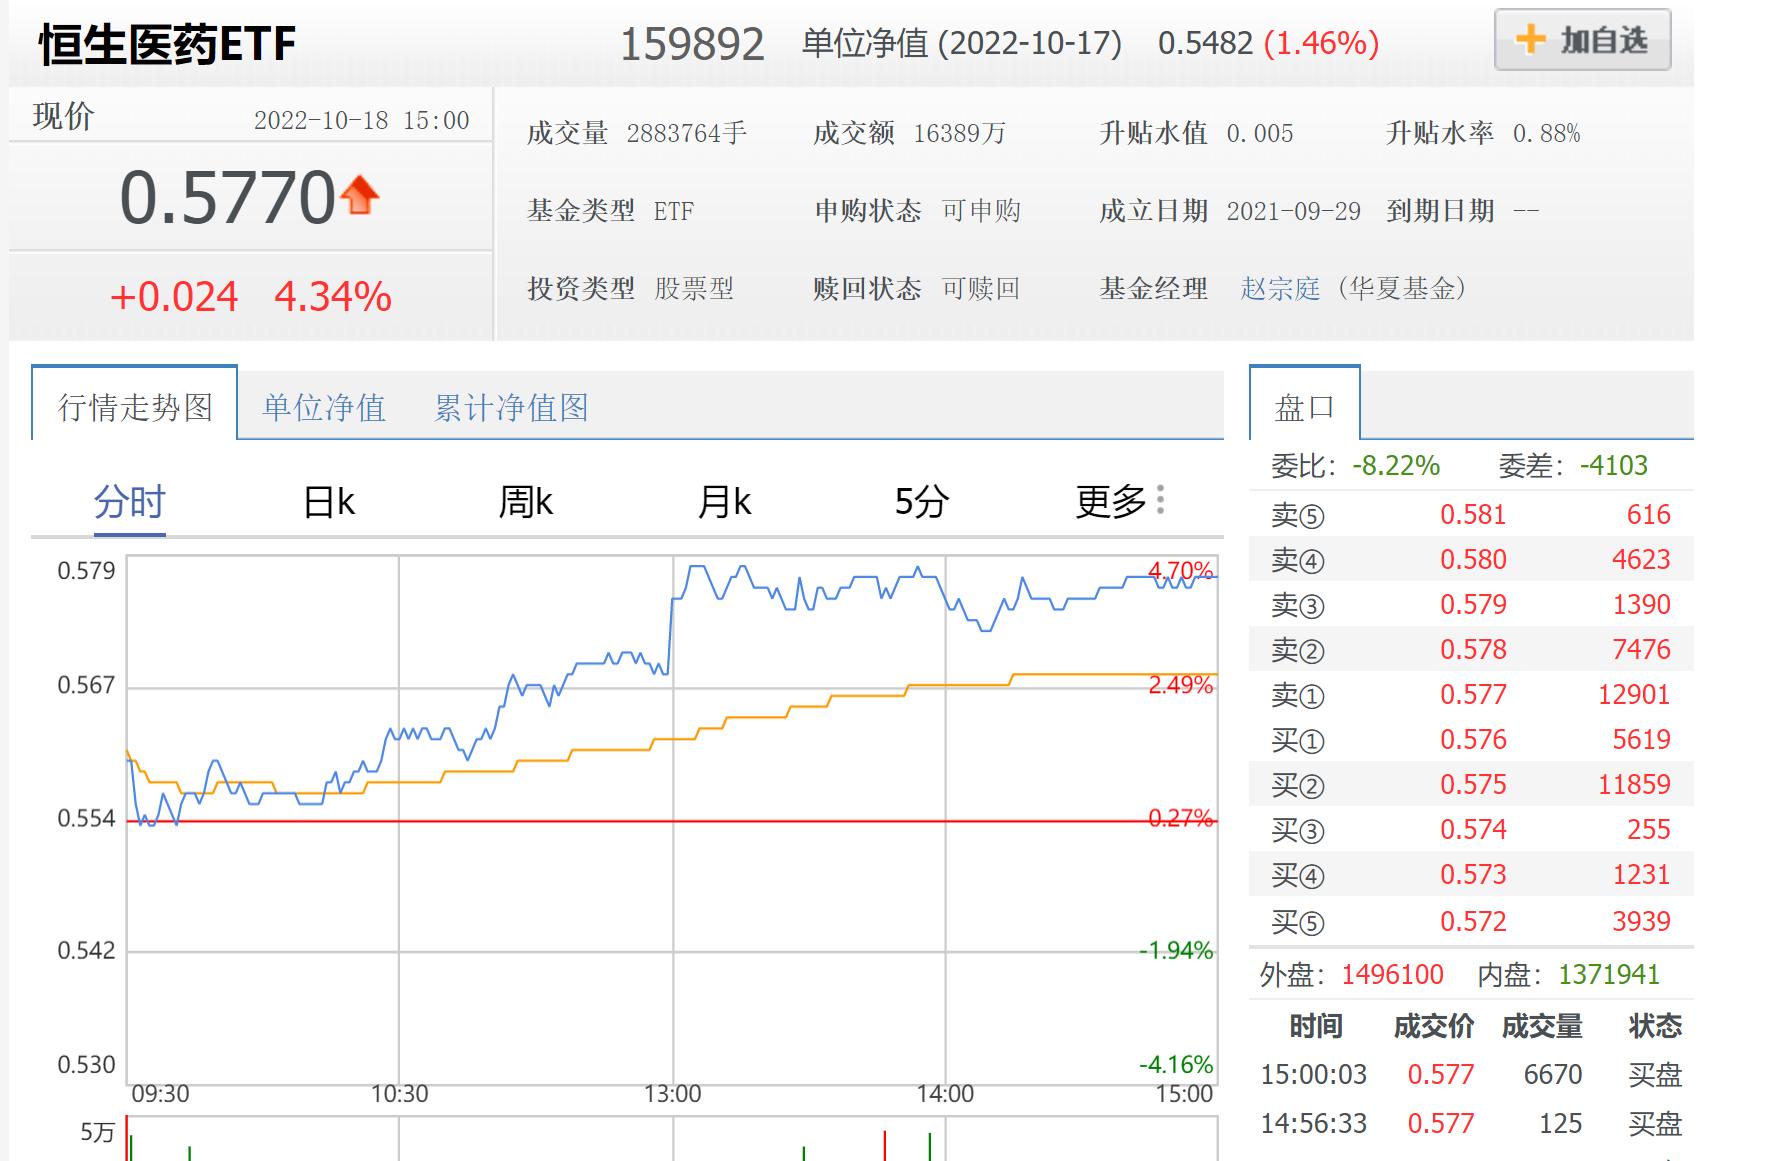Select the 日k chart period
The image size is (1771, 1161).
point(329,501)
